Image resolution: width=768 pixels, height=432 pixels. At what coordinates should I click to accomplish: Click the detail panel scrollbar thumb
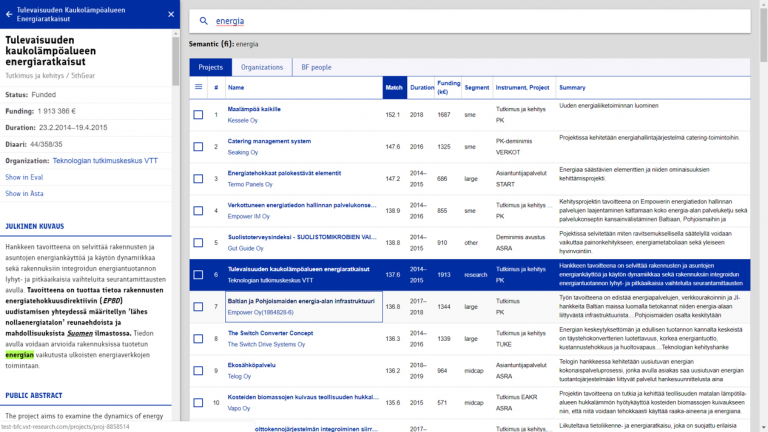click(x=175, y=61)
